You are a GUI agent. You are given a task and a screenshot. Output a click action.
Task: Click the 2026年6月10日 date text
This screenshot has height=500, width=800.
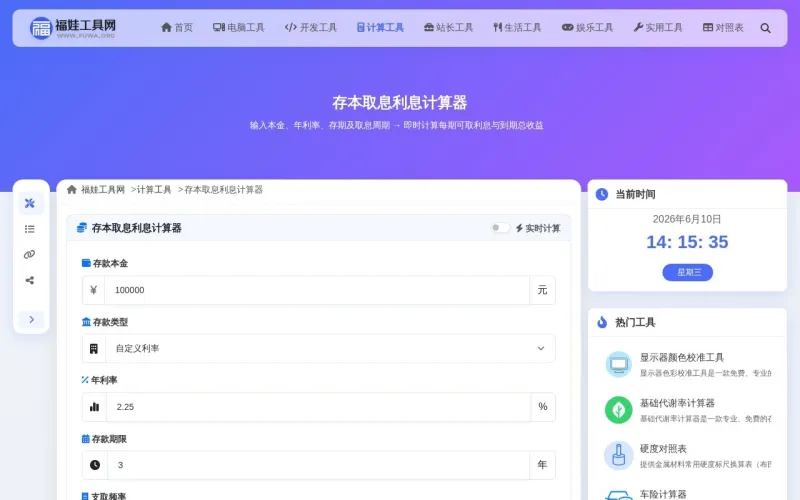[x=687, y=219]
